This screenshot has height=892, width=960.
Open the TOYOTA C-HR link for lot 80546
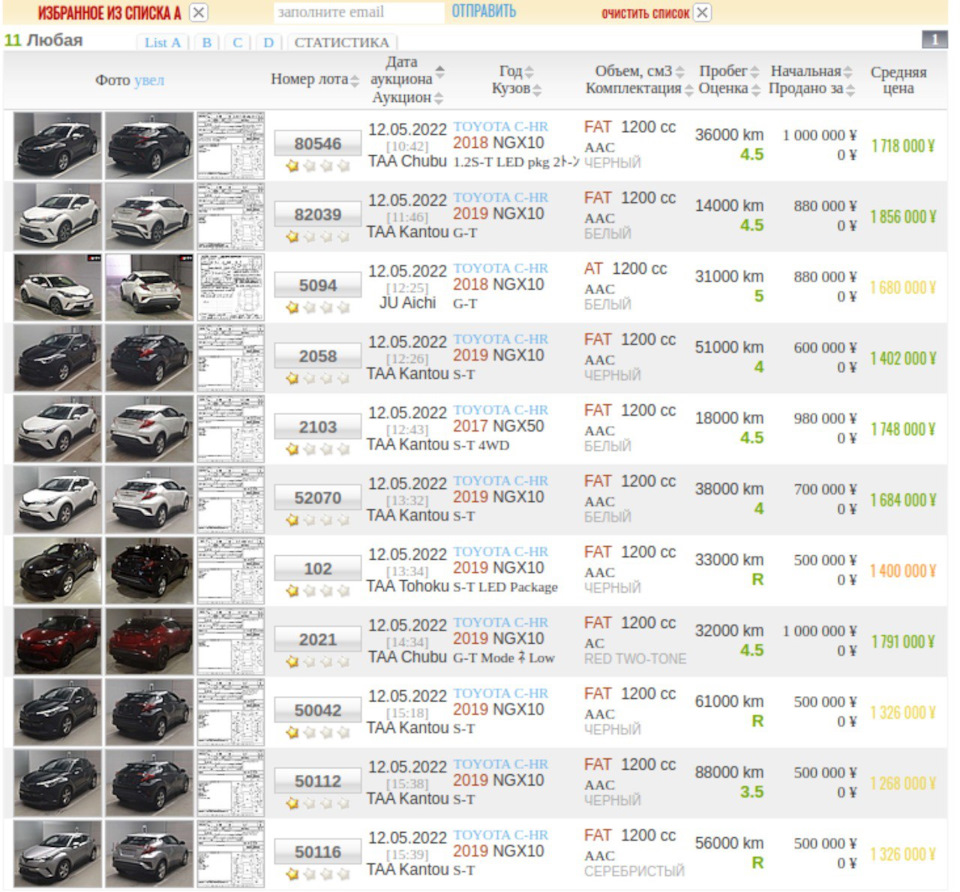501,127
